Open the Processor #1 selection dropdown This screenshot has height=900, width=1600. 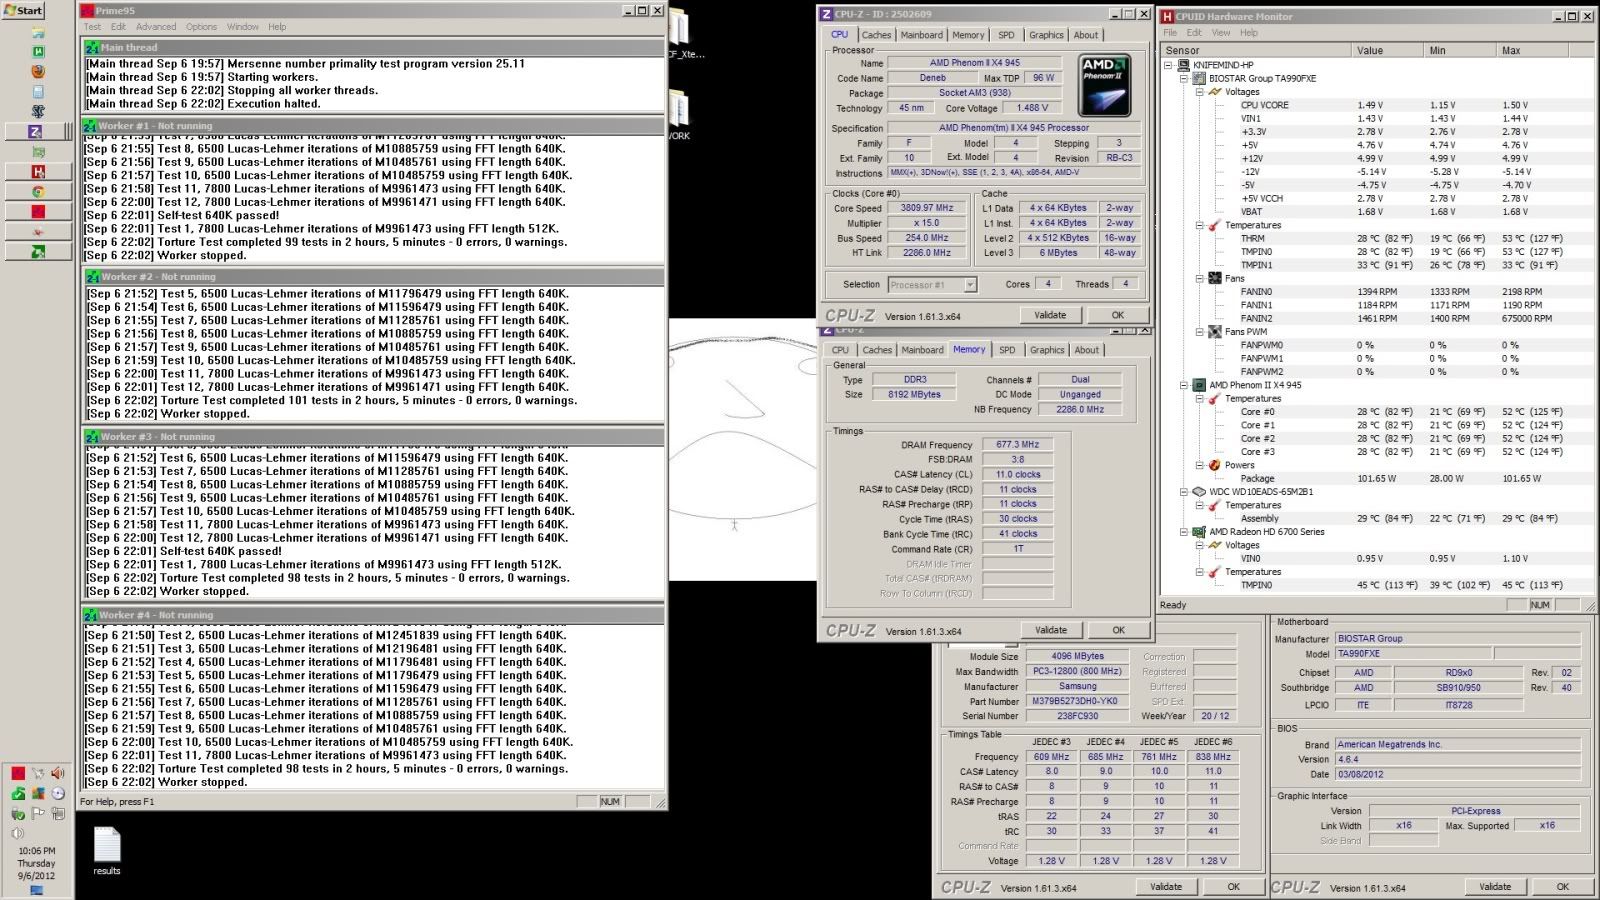click(x=932, y=285)
